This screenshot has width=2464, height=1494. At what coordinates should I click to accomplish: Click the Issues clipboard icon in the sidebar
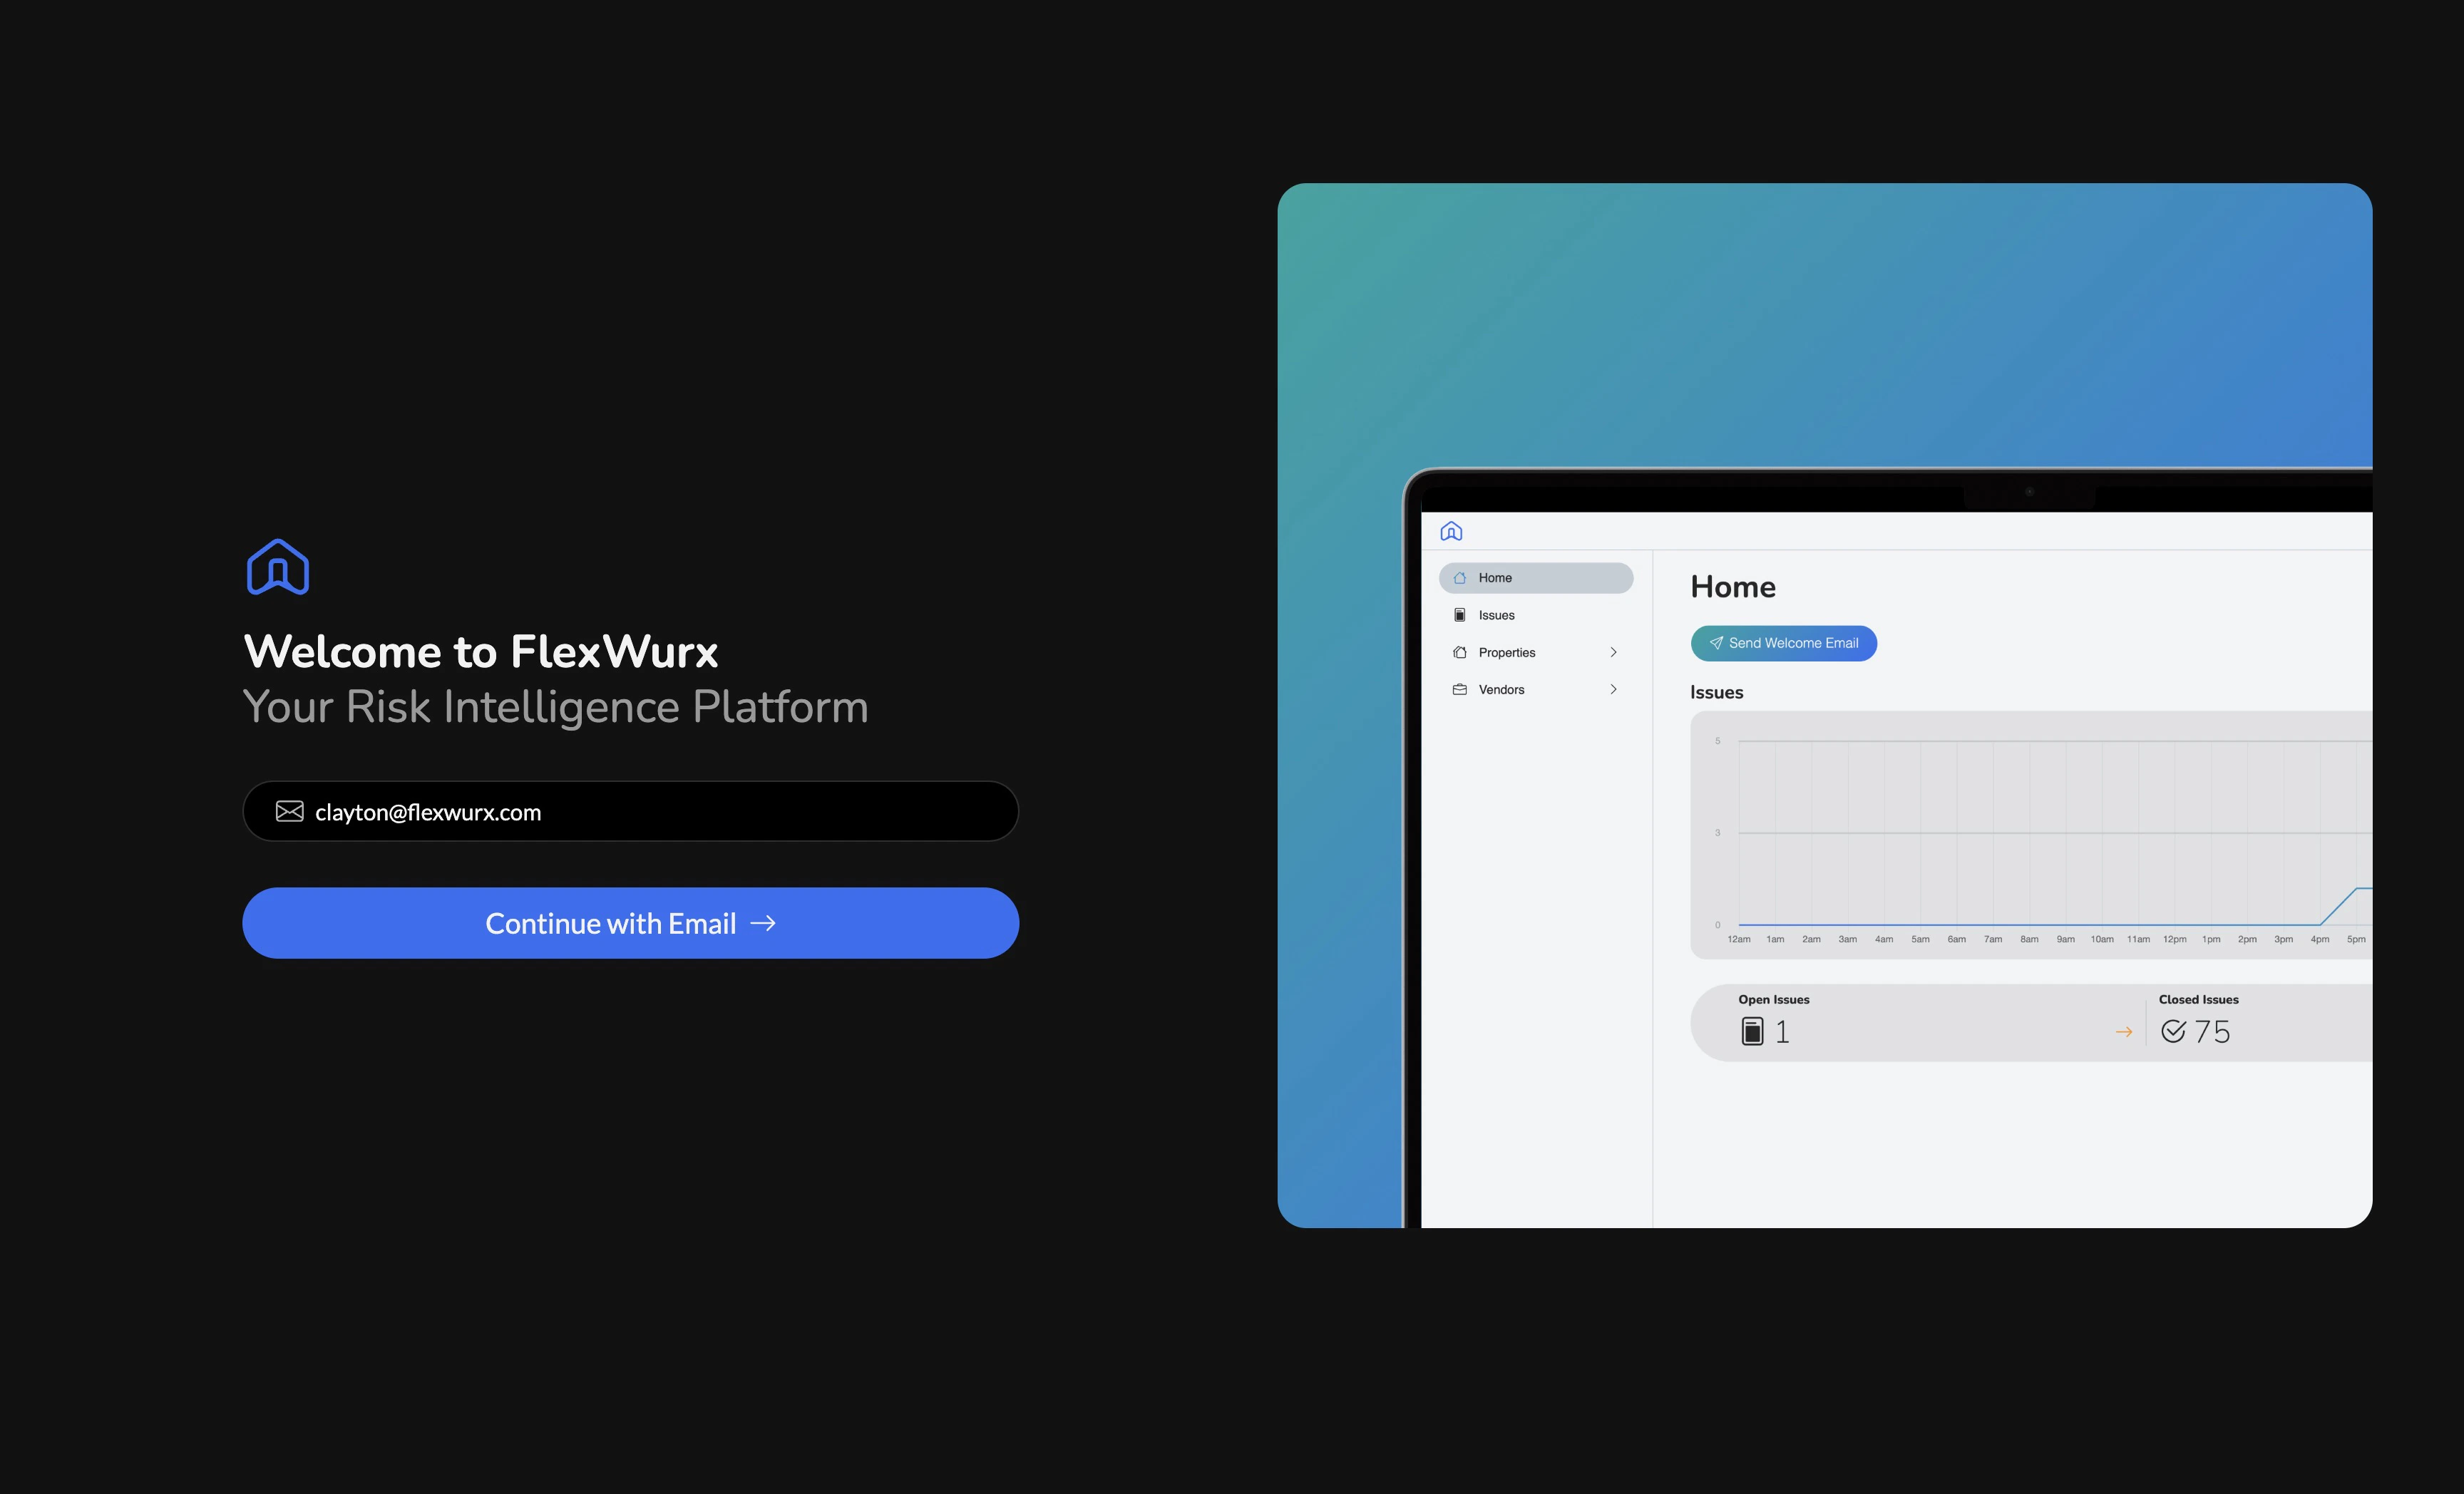(1460, 615)
